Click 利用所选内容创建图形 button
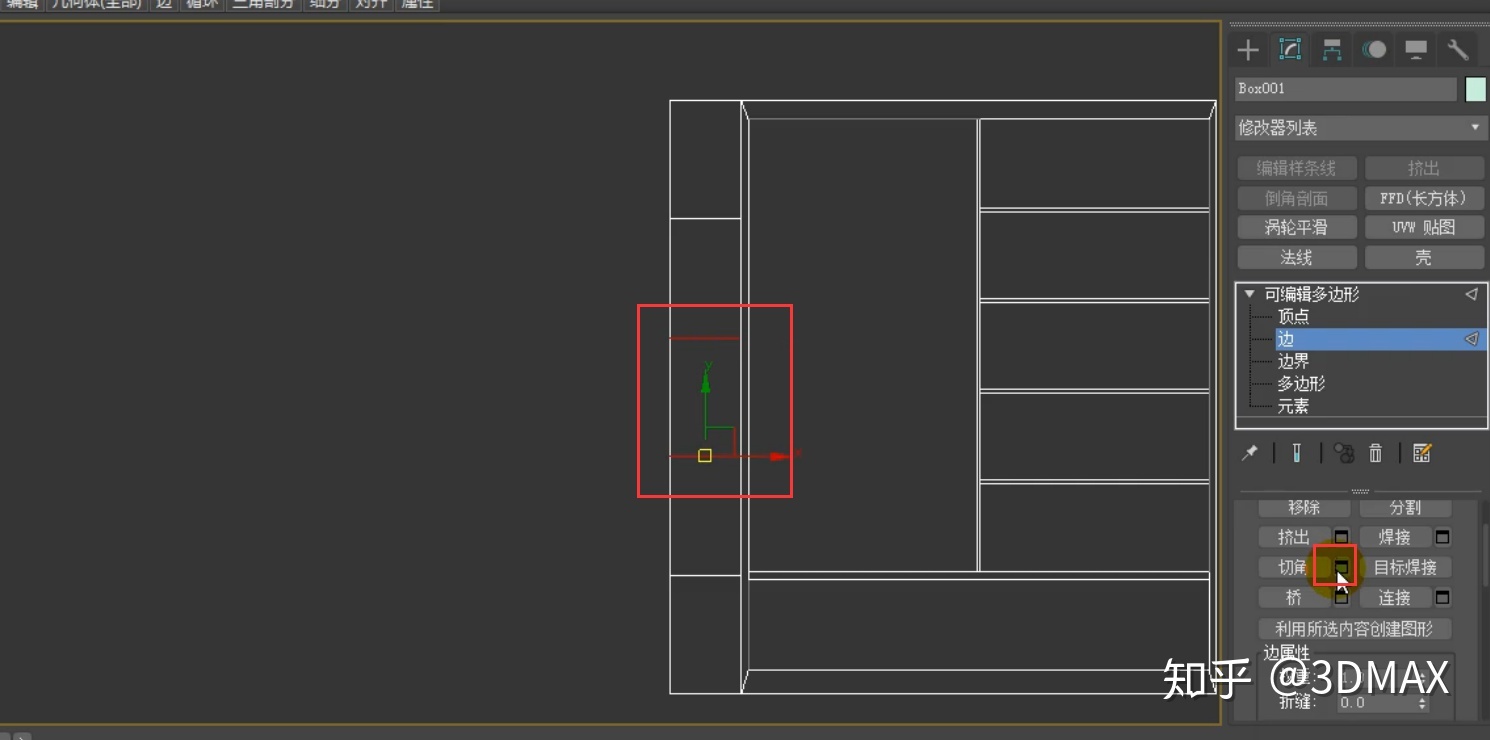 1354,629
